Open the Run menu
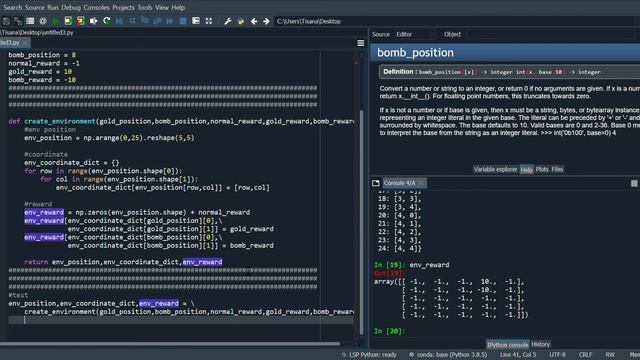 pyautogui.click(x=53, y=7)
